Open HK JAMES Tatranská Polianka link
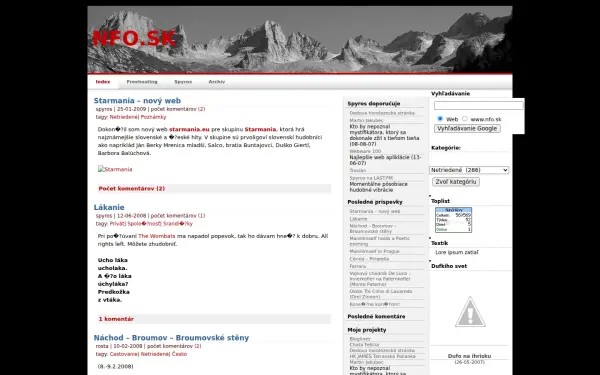 pos(382,356)
